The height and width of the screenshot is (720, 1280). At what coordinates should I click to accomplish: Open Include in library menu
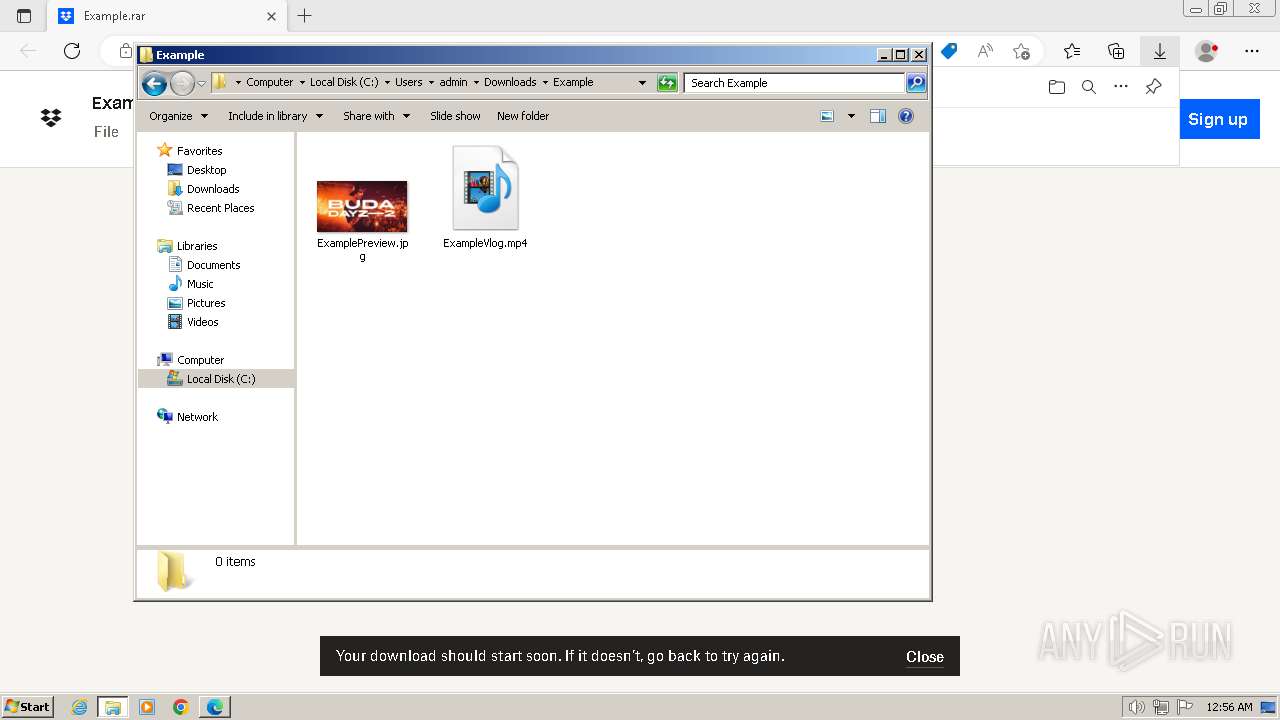point(275,116)
